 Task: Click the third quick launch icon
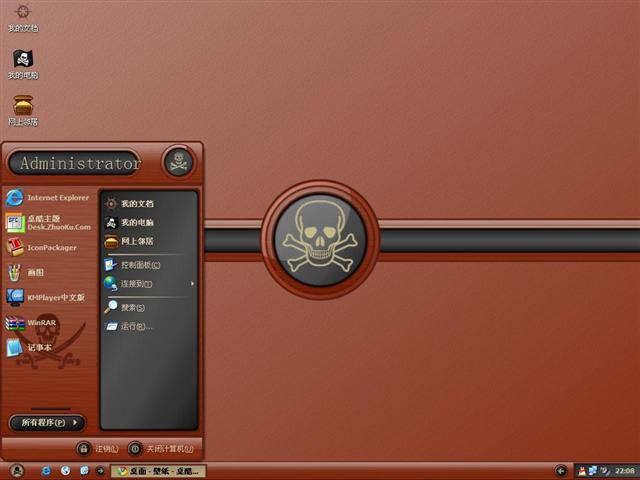click(x=84, y=471)
